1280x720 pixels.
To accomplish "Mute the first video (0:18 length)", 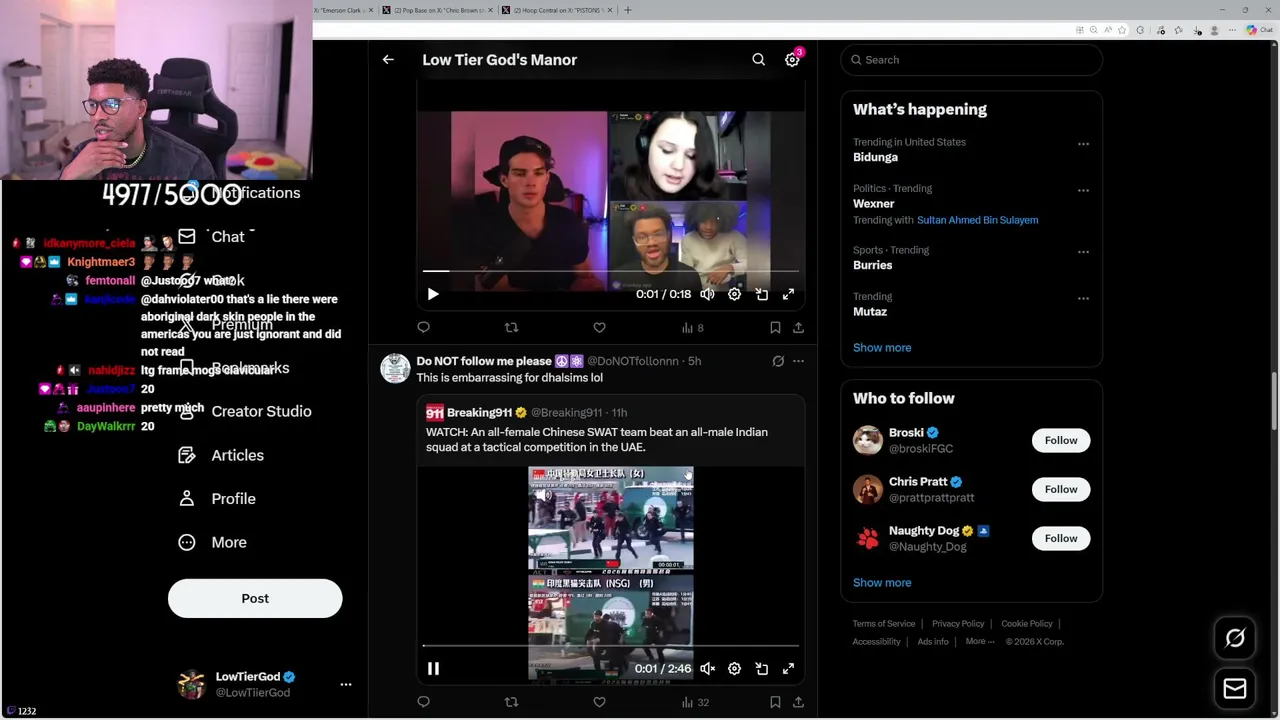I will click(x=707, y=294).
